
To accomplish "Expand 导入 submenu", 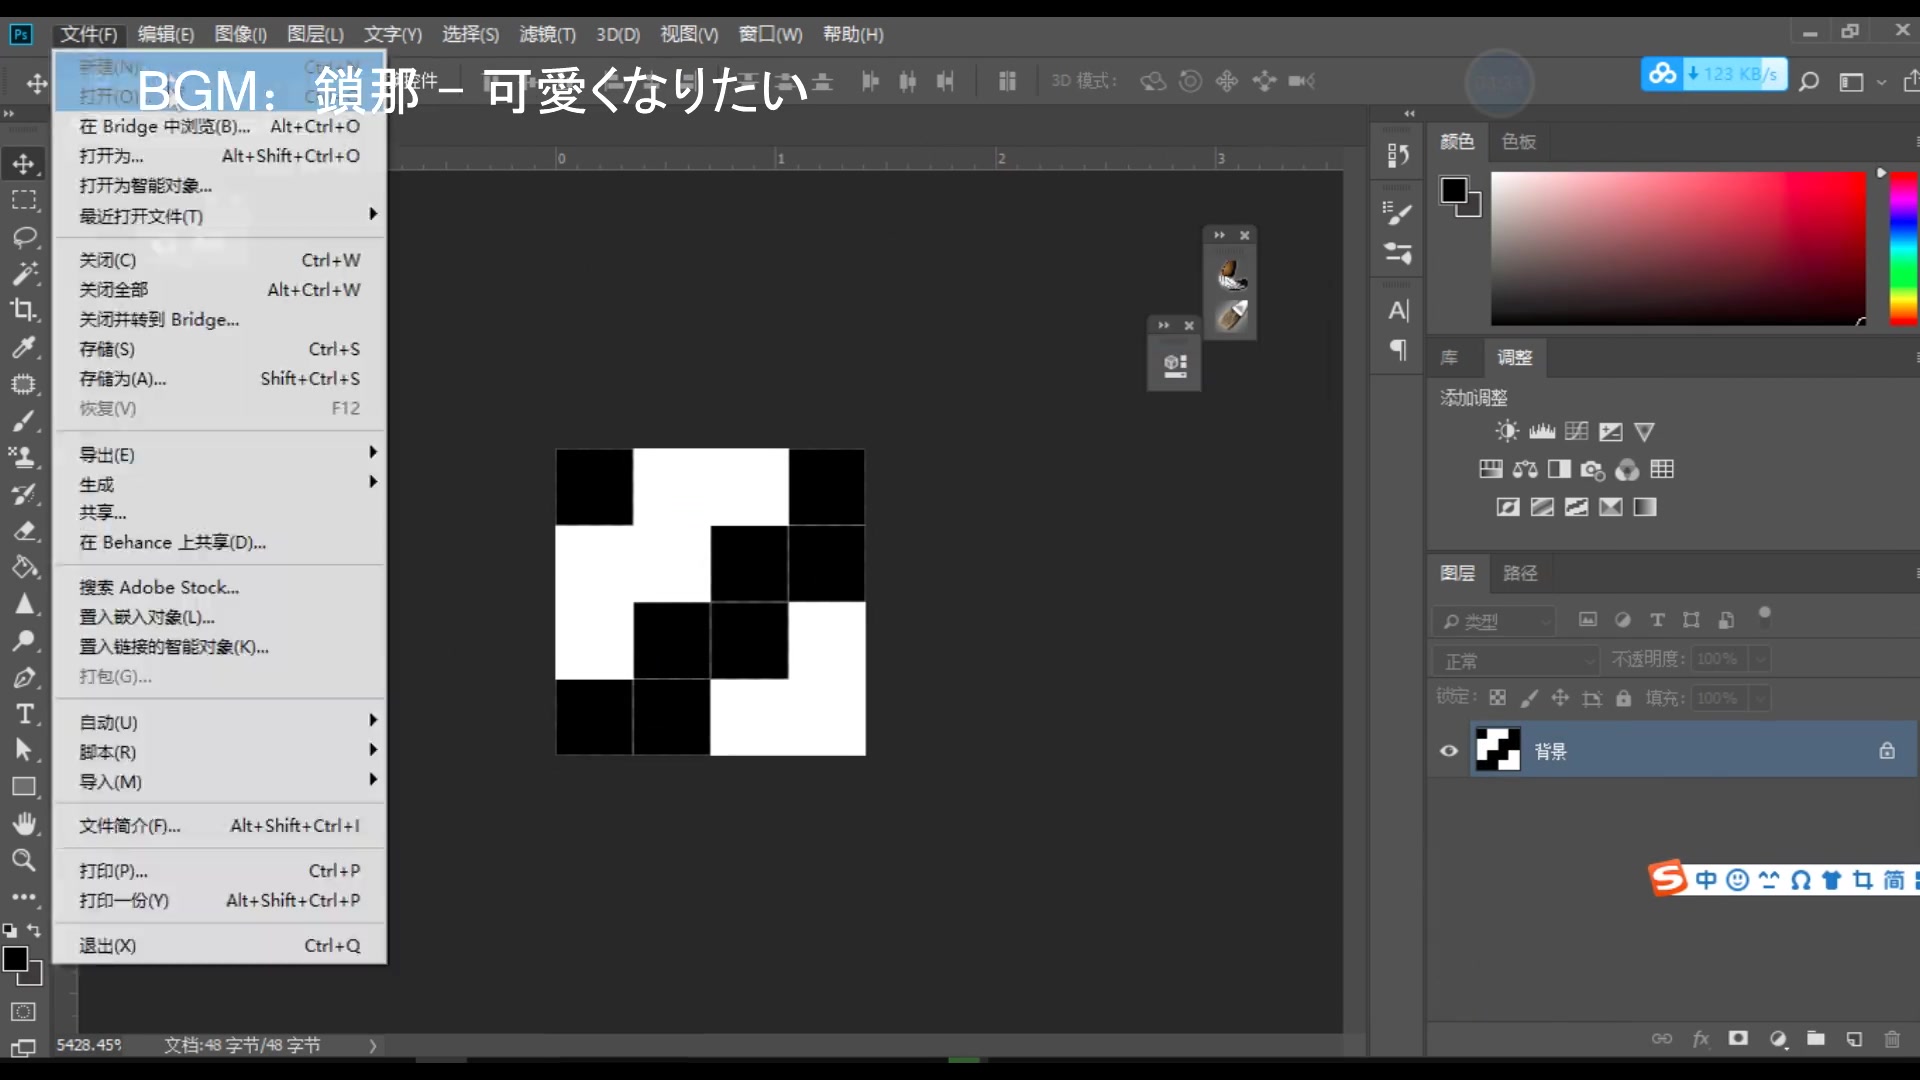I will pyautogui.click(x=218, y=782).
